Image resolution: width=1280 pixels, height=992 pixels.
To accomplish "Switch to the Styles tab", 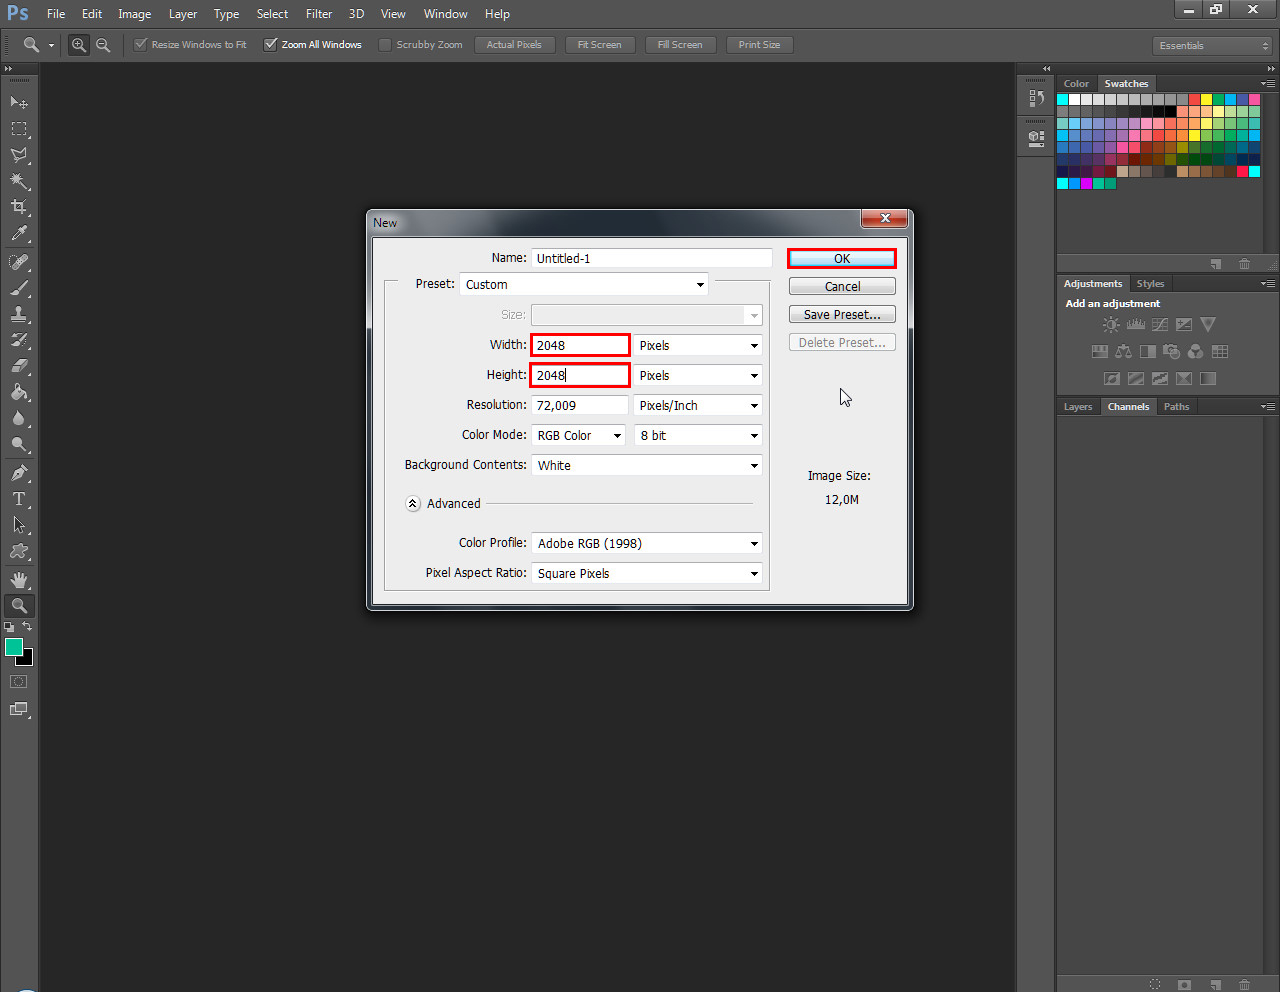I will (1150, 284).
